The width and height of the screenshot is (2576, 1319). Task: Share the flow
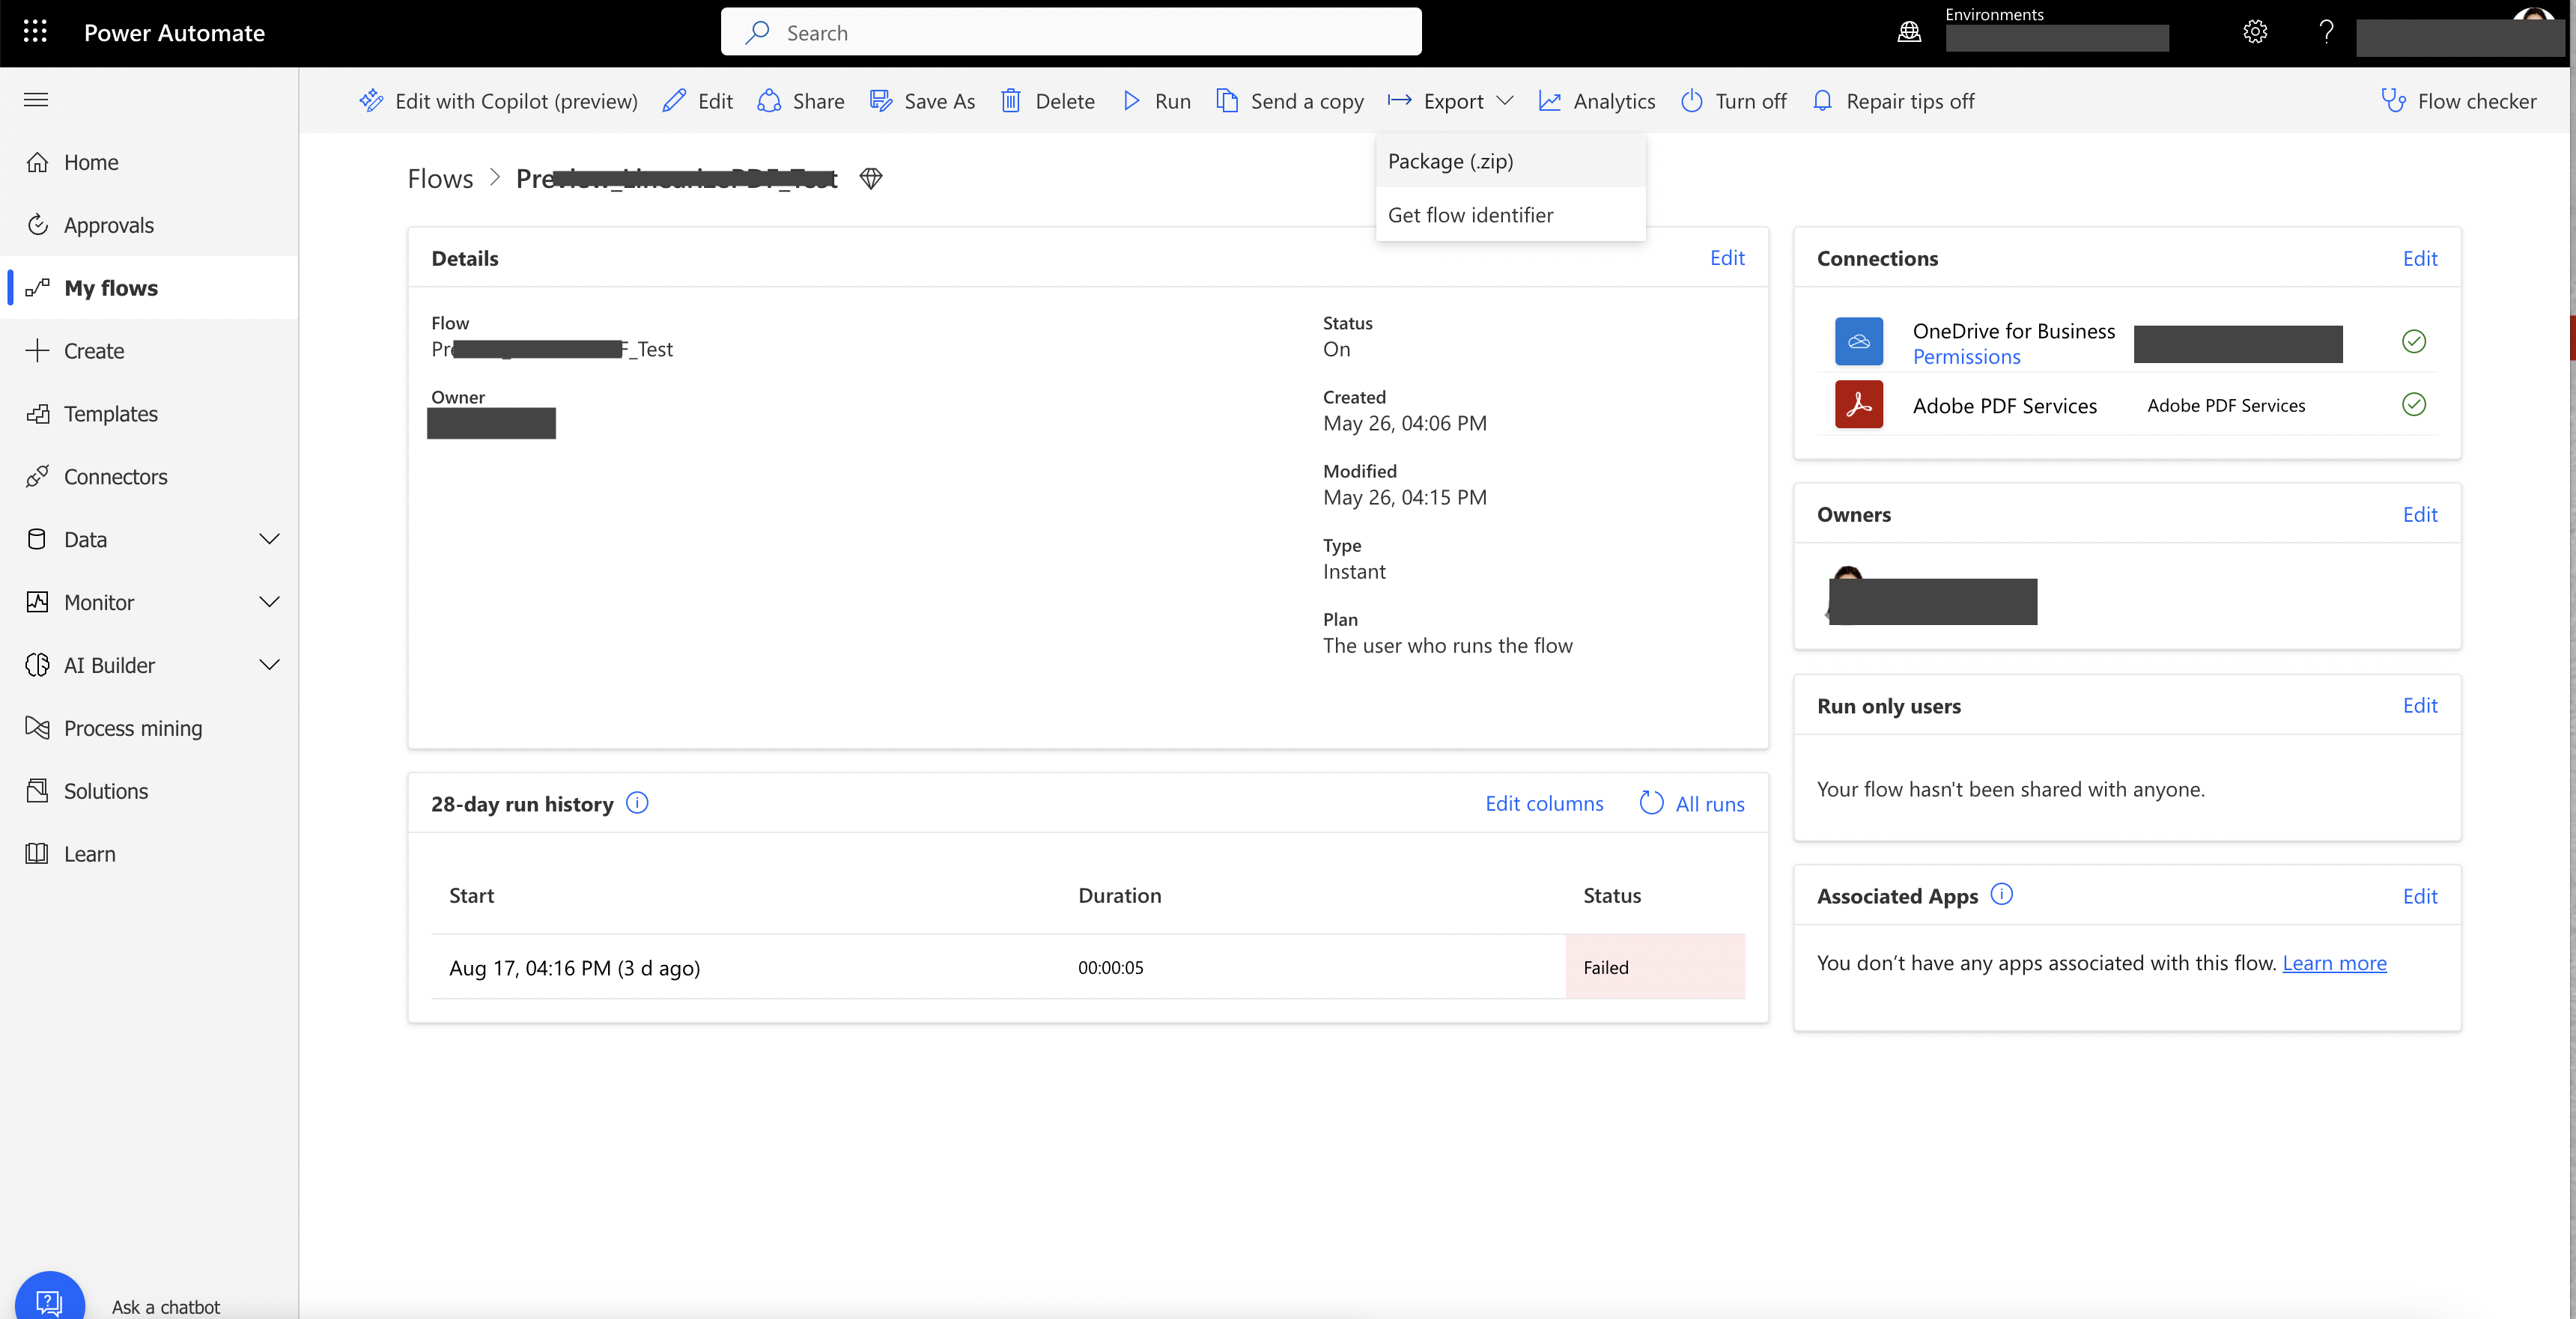pos(799,100)
